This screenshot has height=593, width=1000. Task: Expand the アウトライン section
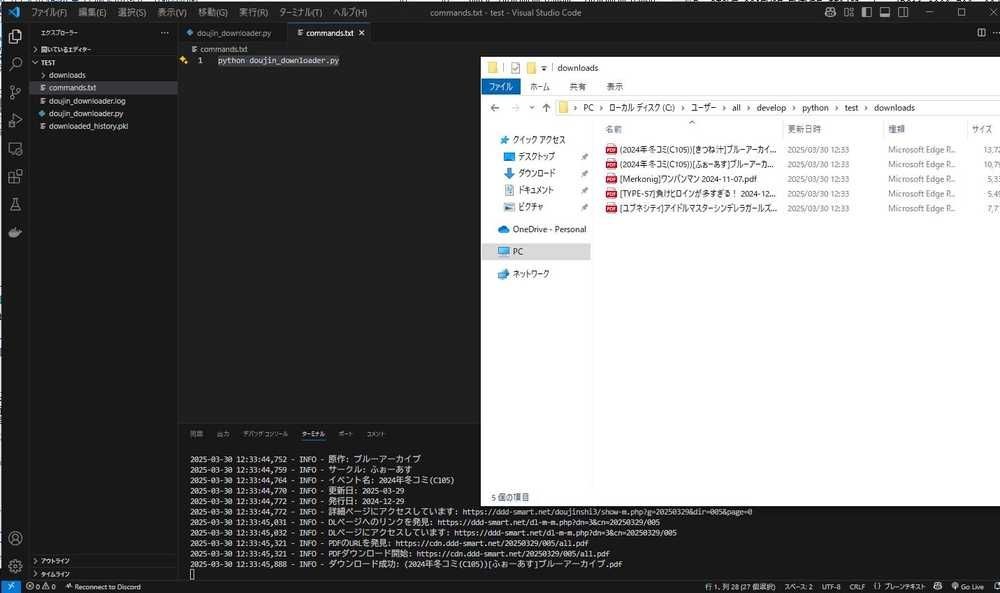(x=56, y=561)
